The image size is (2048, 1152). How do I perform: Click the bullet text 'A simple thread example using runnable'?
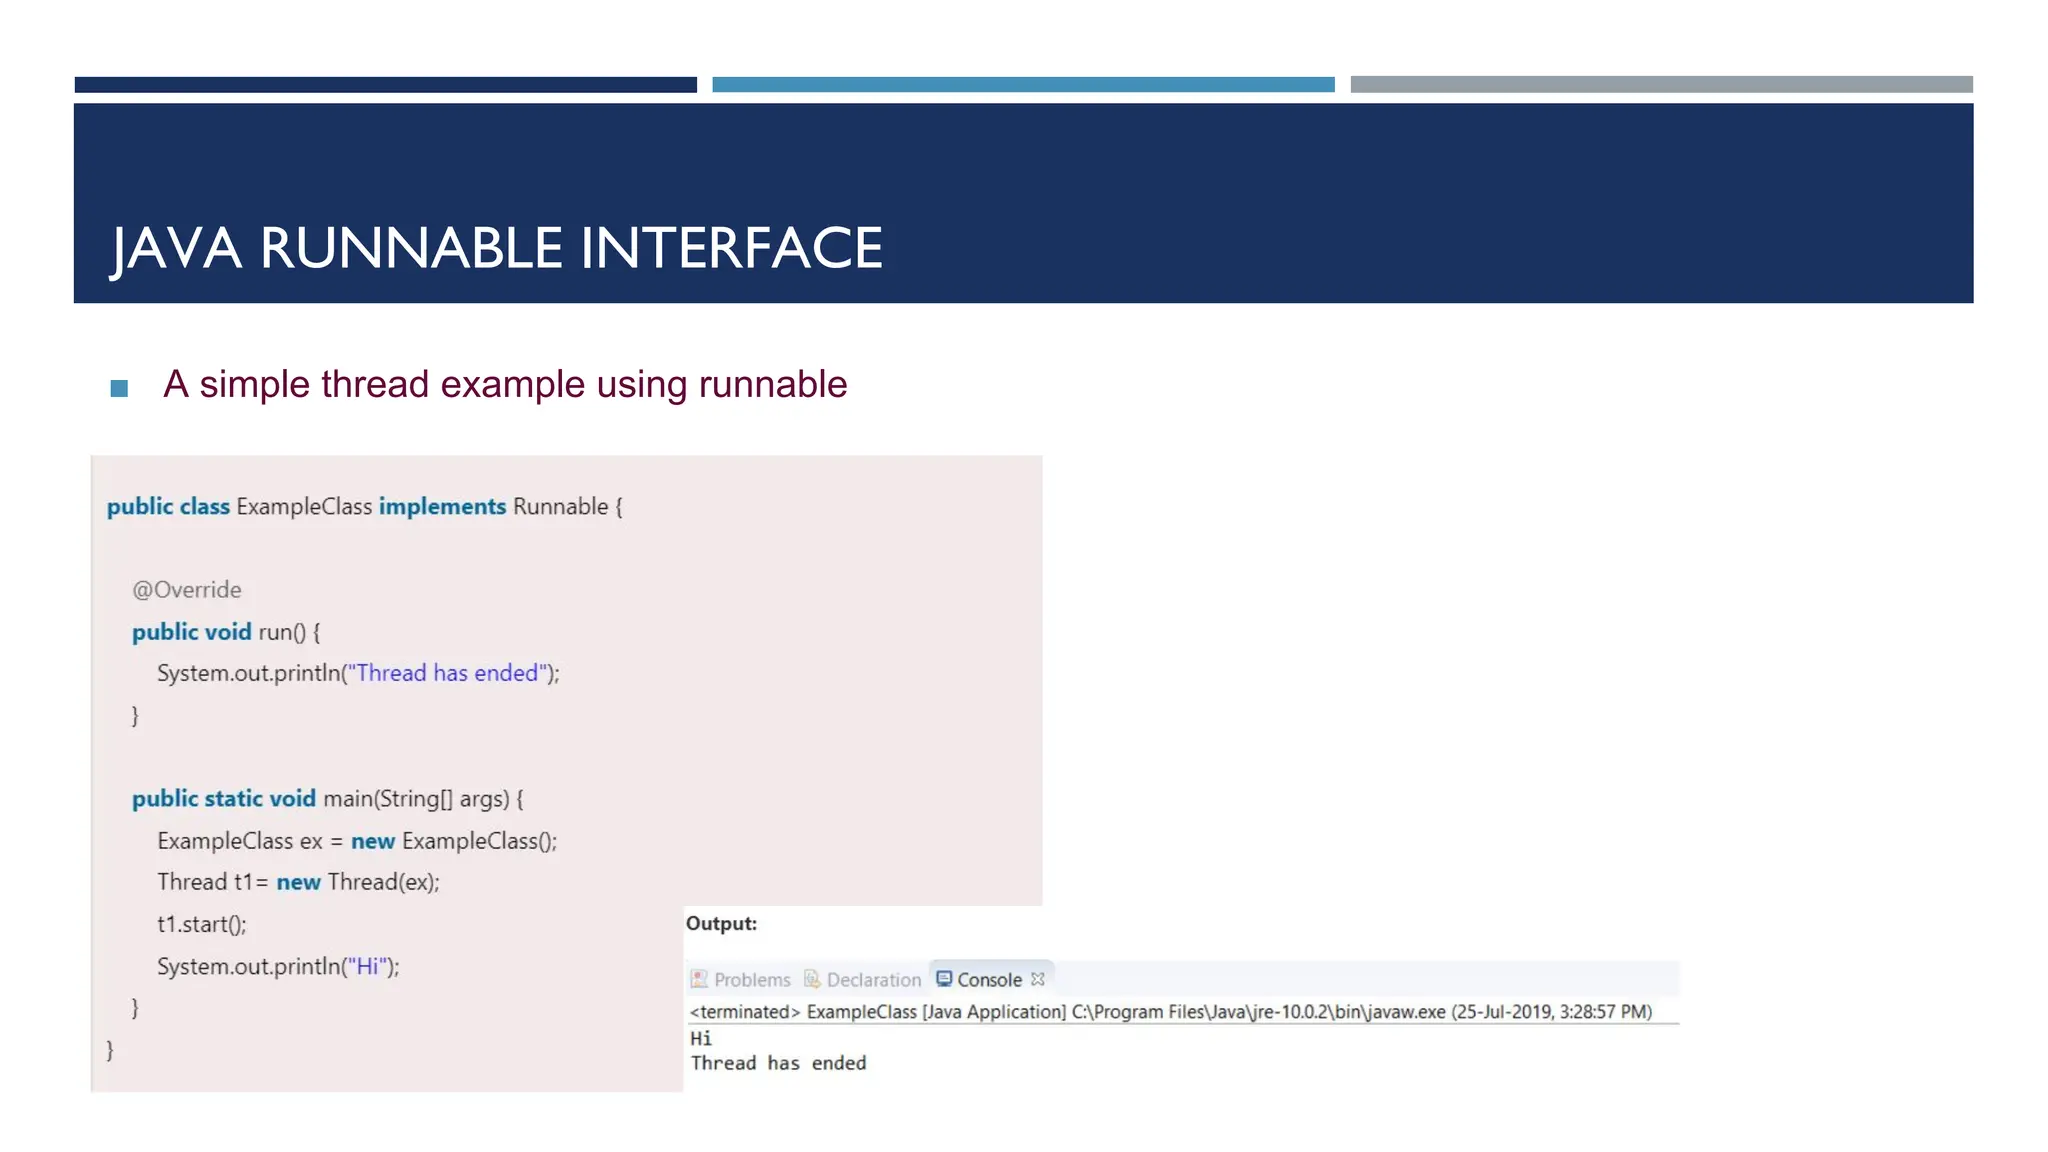(505, 384)
